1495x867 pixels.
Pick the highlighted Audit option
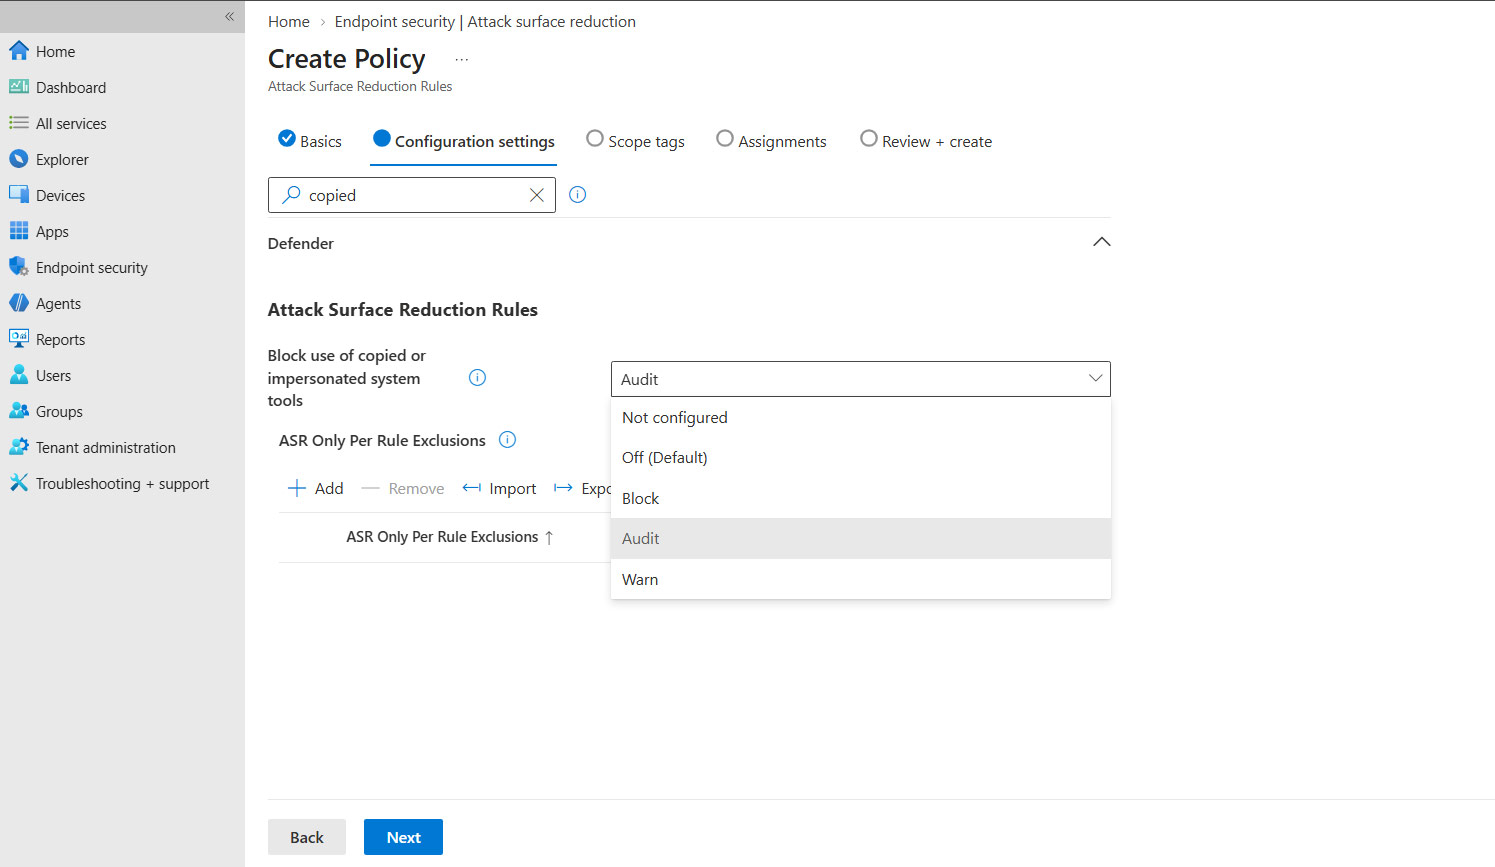tap(861, 538)
